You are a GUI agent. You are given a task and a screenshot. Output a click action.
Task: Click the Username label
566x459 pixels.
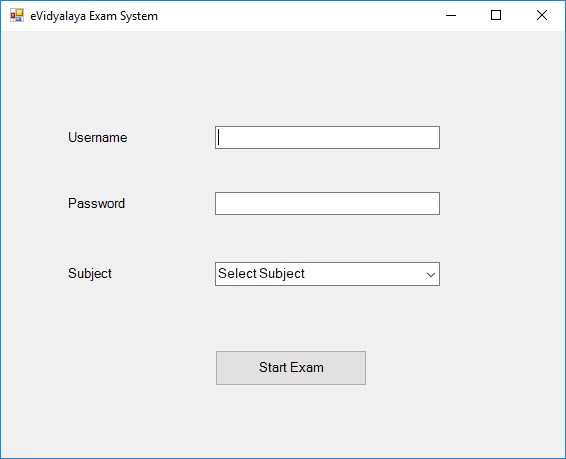pos(97,137)
